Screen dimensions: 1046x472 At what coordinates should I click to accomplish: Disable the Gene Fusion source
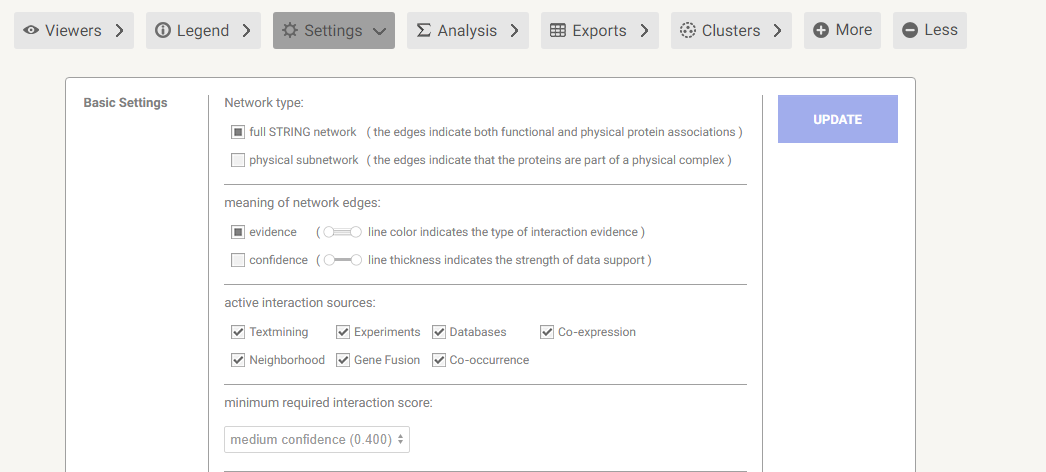tap(343, 360)
